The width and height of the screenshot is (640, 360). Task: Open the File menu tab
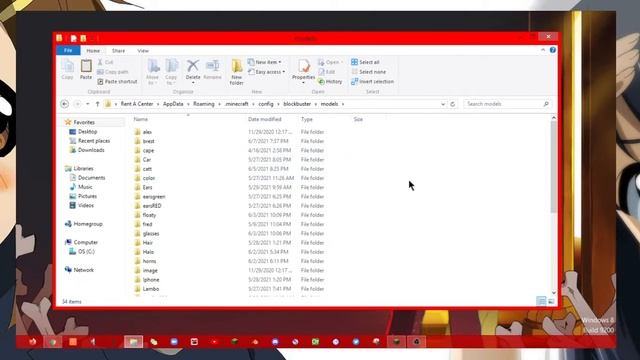[68, 51]
